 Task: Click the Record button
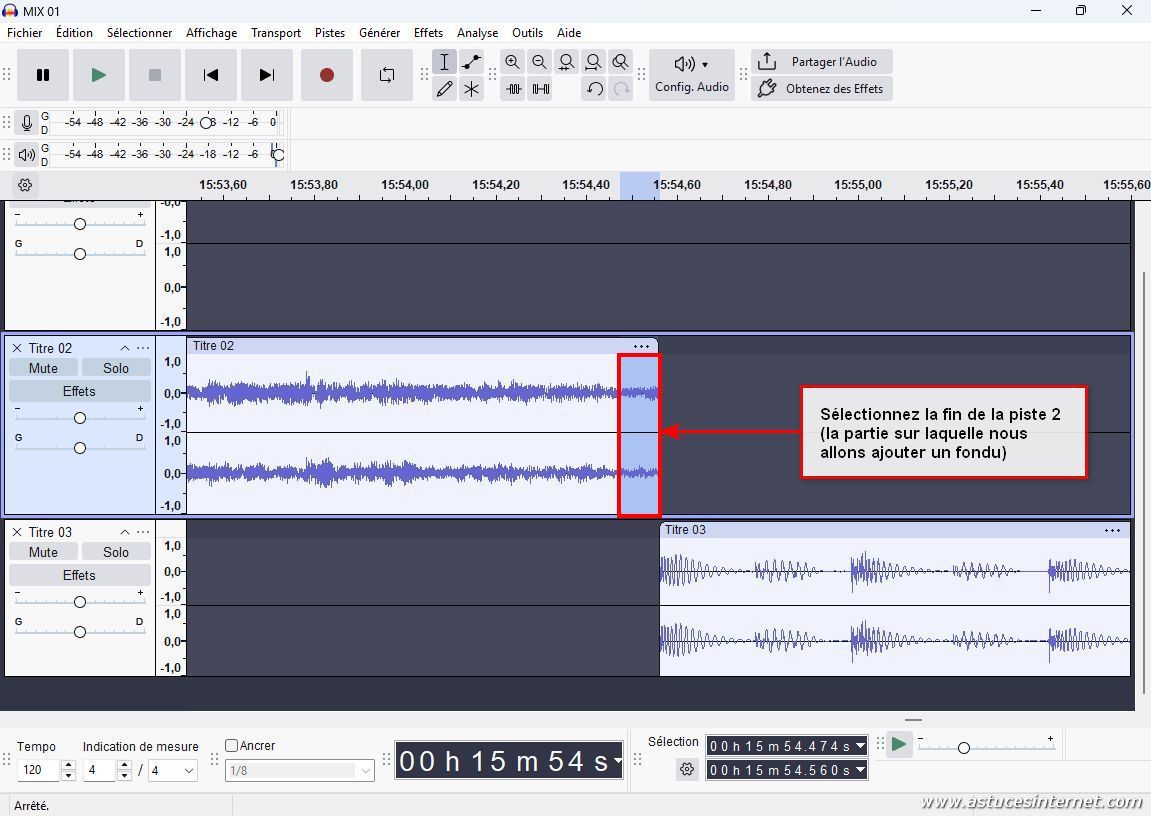click(x=326, y=75)
